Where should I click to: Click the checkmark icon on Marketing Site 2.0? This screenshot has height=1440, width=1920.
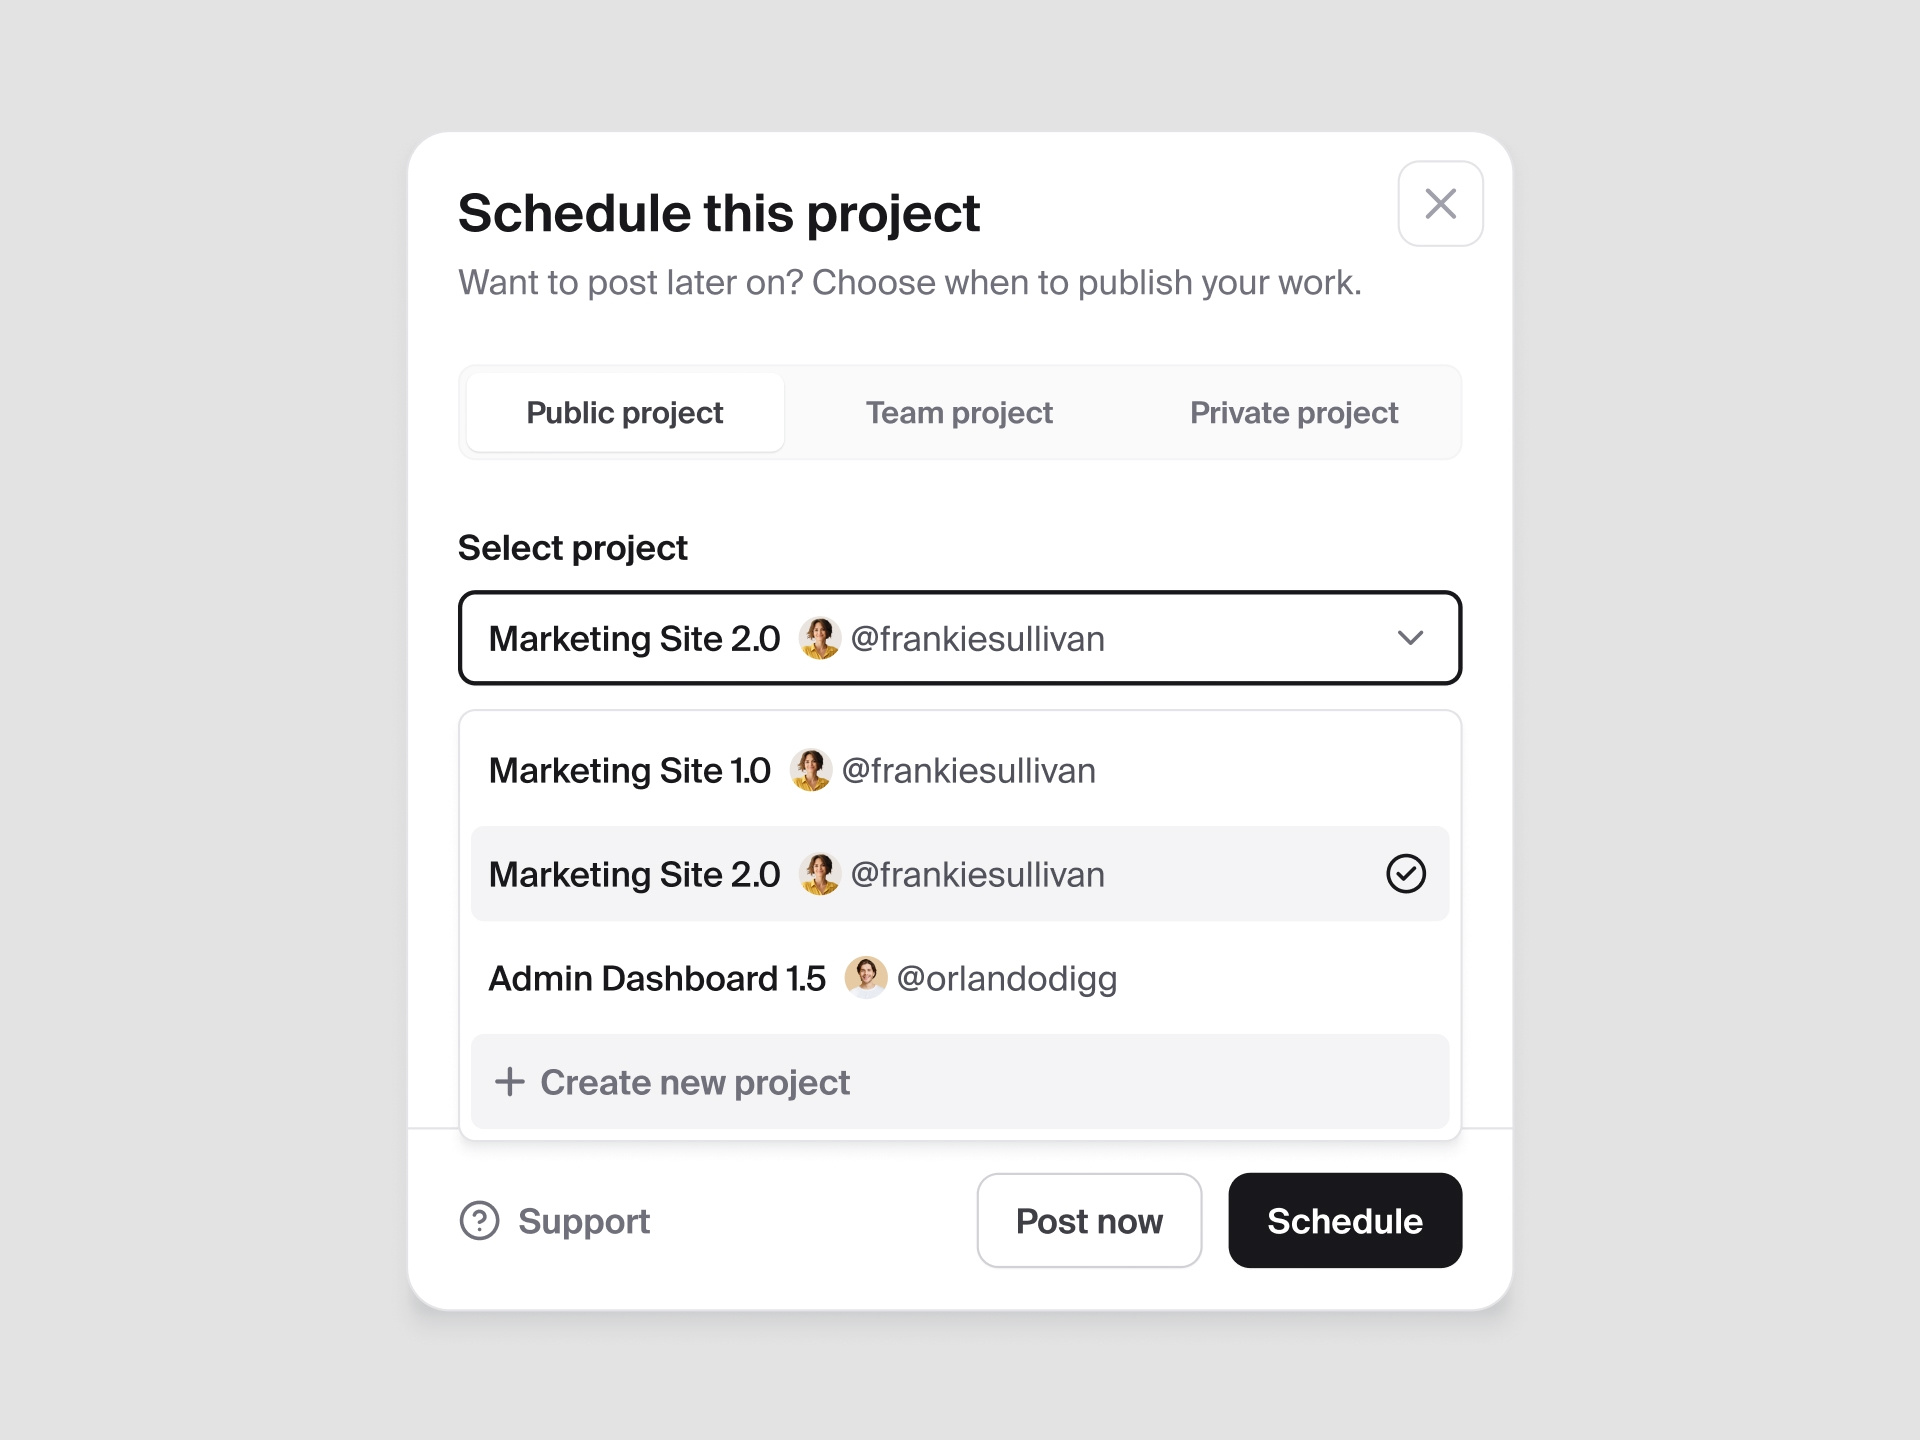(1406, 874)
